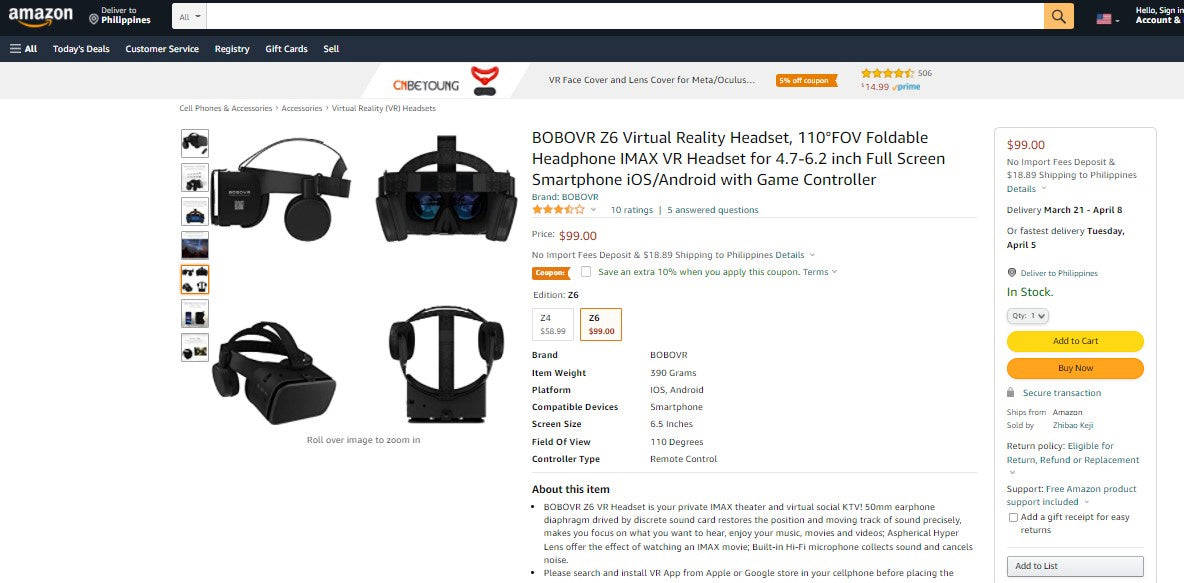
Task: Click the 5 answered questions link
Action: pyautogui.click(x=713, y=210)
